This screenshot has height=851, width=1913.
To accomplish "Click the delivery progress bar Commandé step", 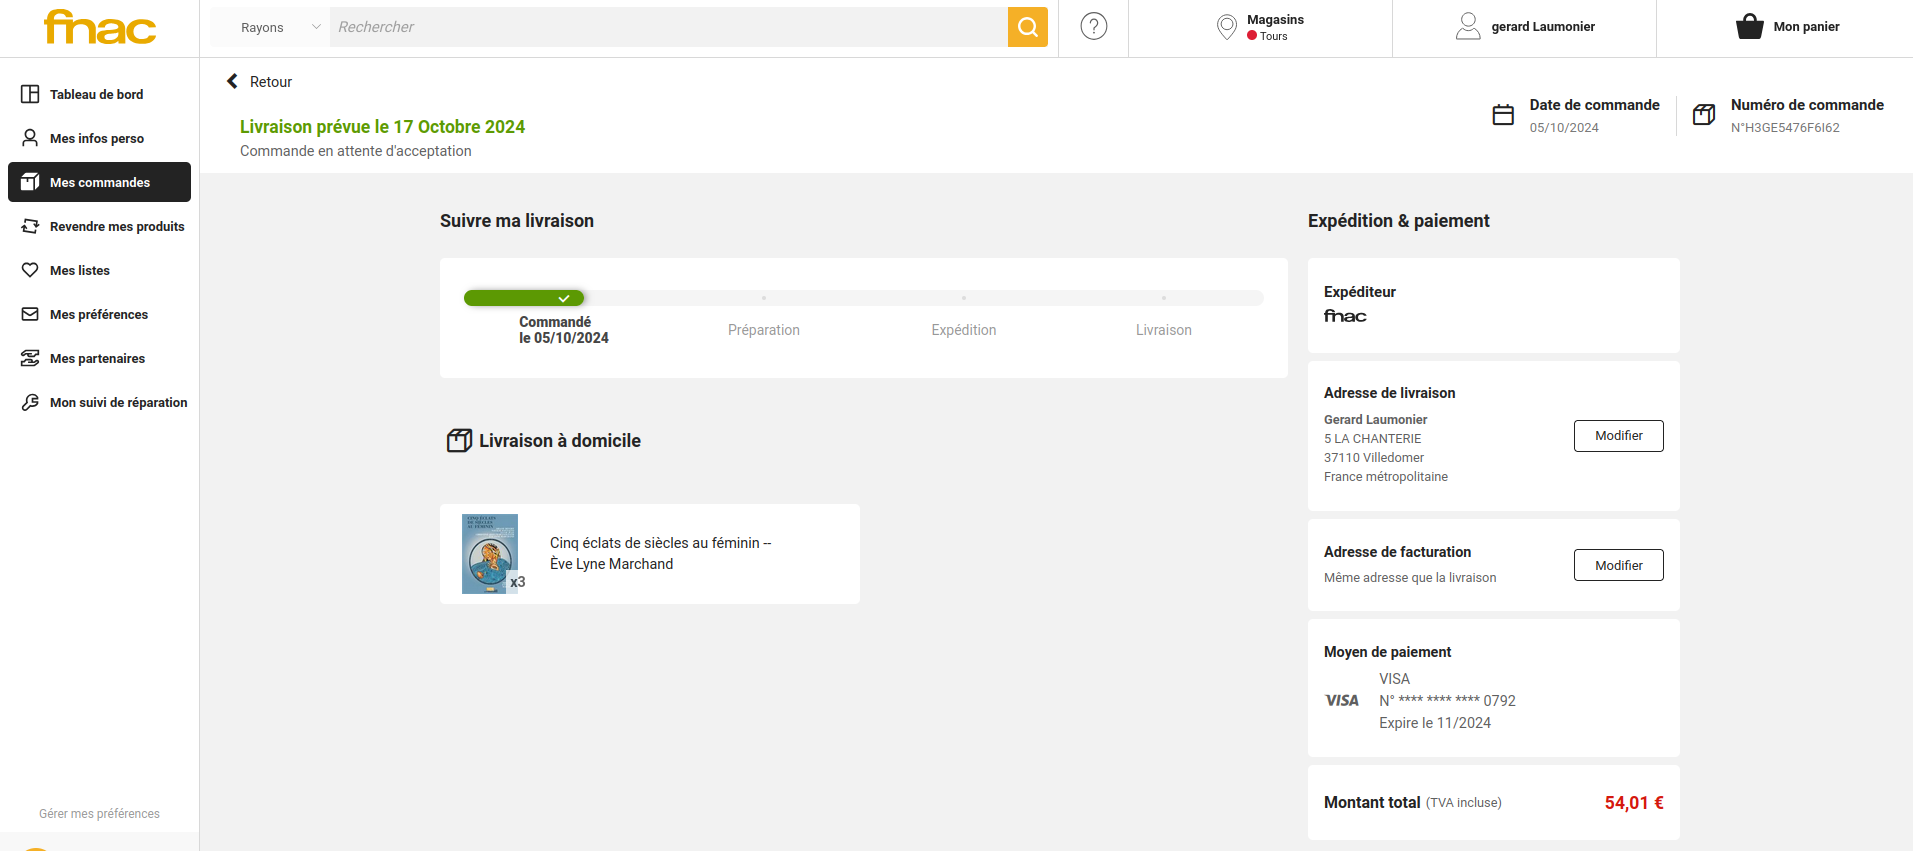I will [524, 298].
